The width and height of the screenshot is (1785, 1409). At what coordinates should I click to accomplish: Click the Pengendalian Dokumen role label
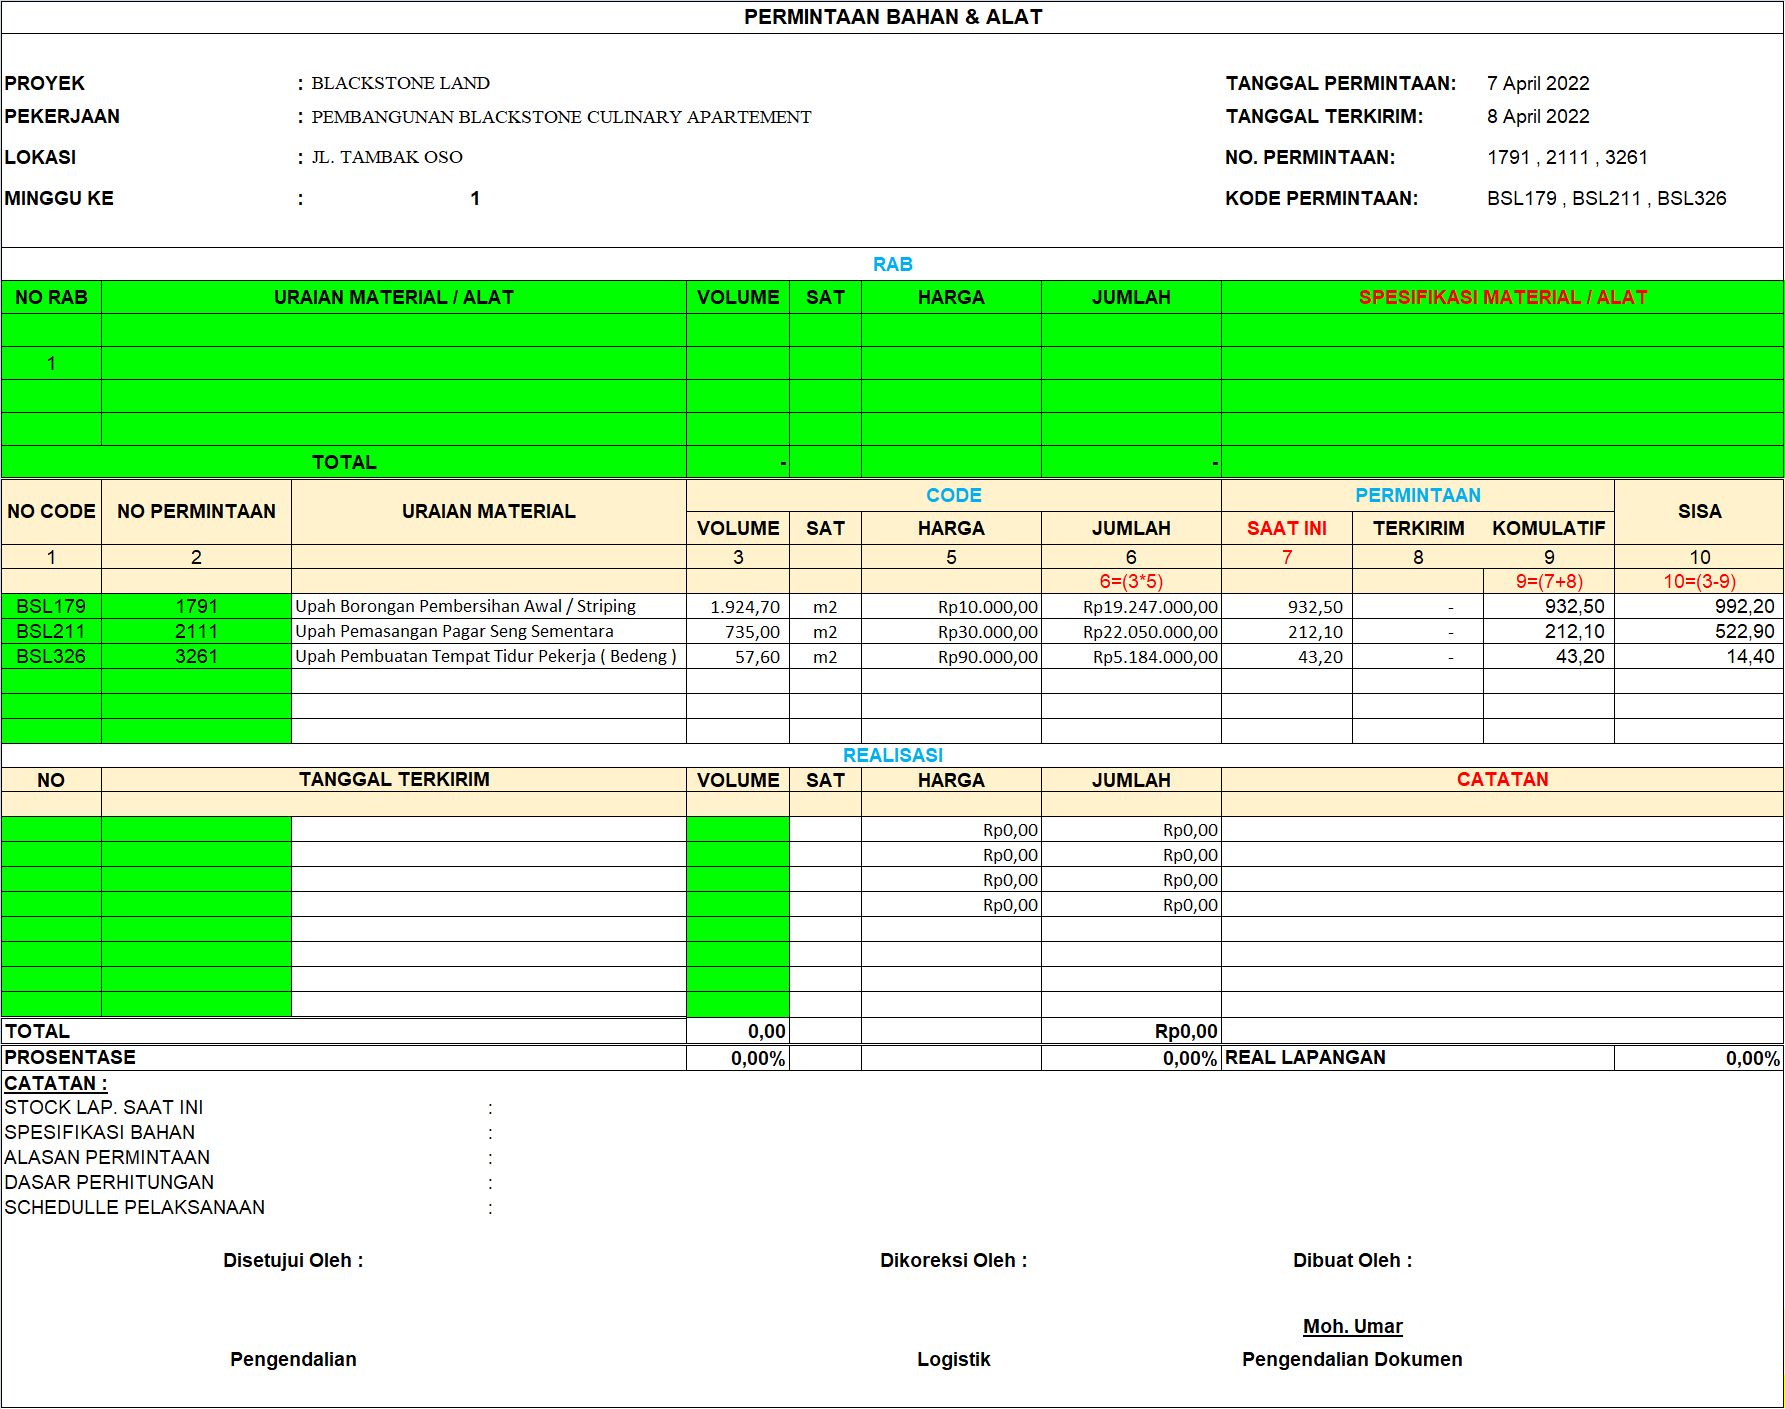[x=1352, y=1359]
